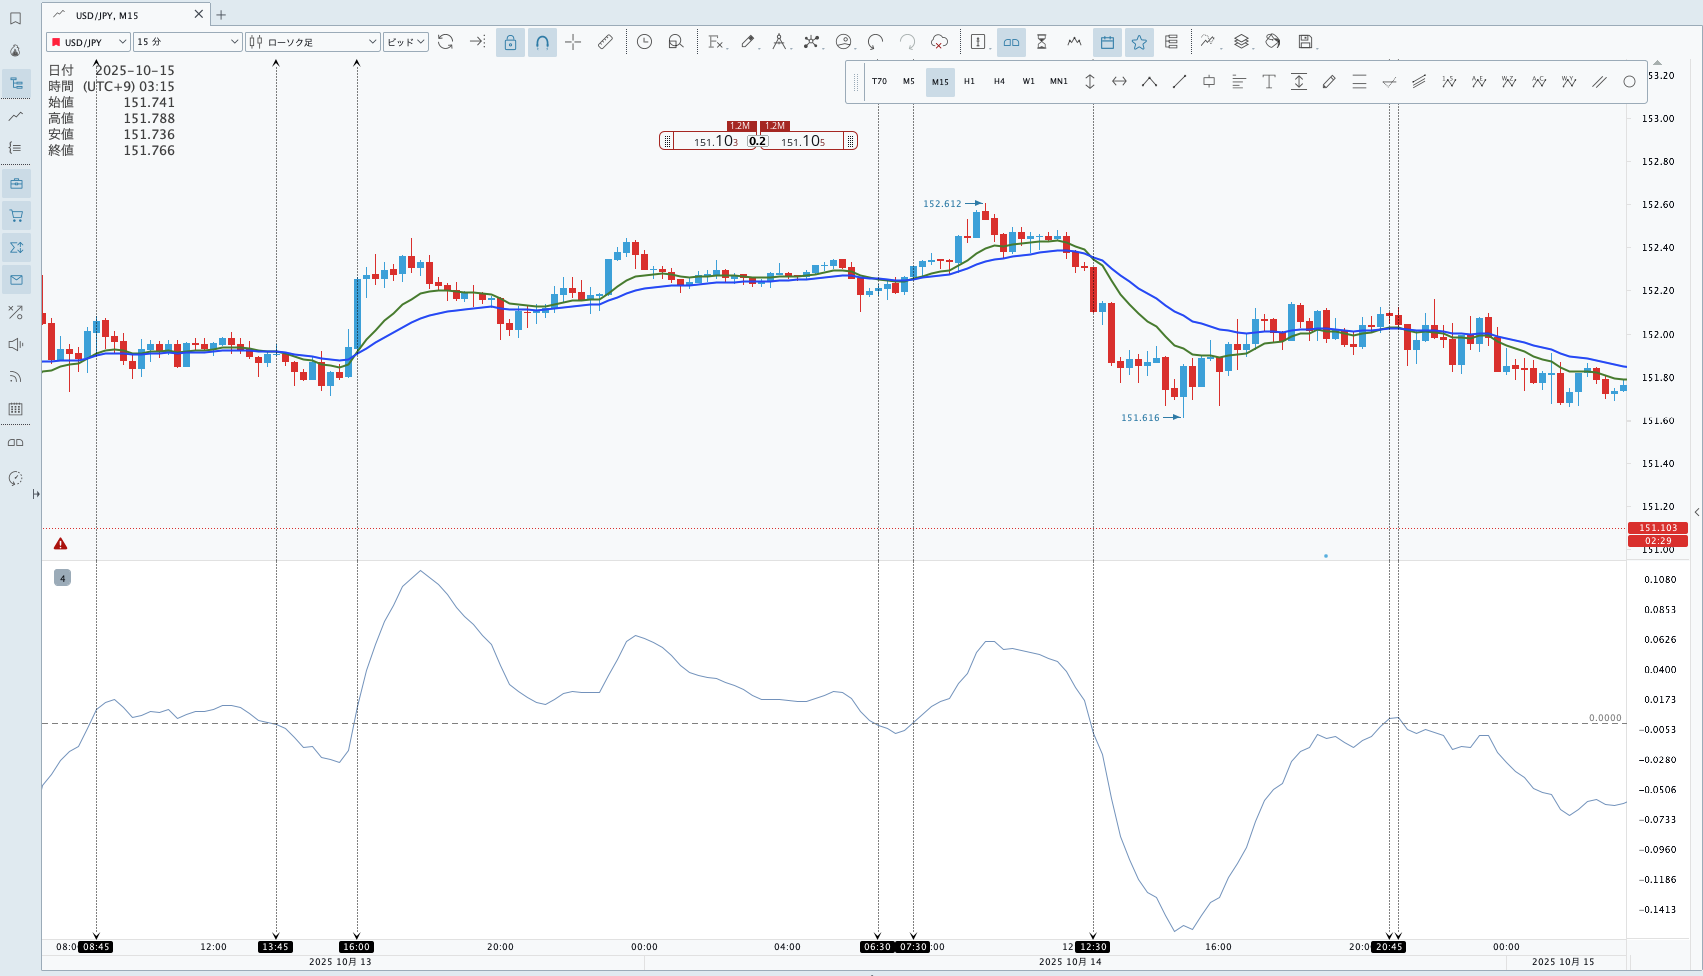
Task: Toggle magnet snap mode
Action: tap(542, 42)
